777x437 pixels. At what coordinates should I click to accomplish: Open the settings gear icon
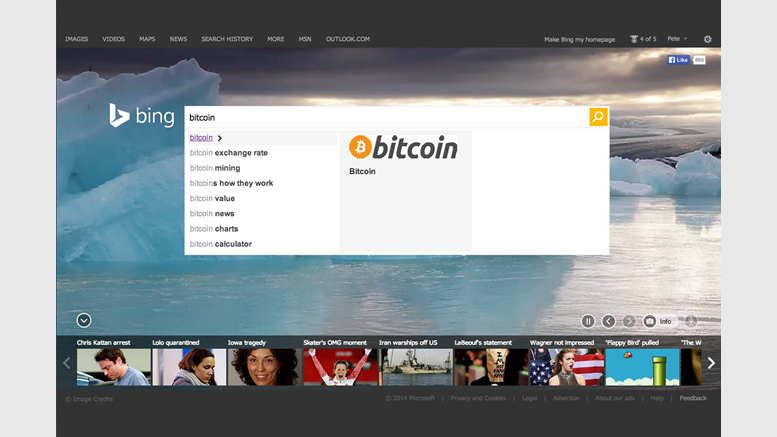(708, 39)
